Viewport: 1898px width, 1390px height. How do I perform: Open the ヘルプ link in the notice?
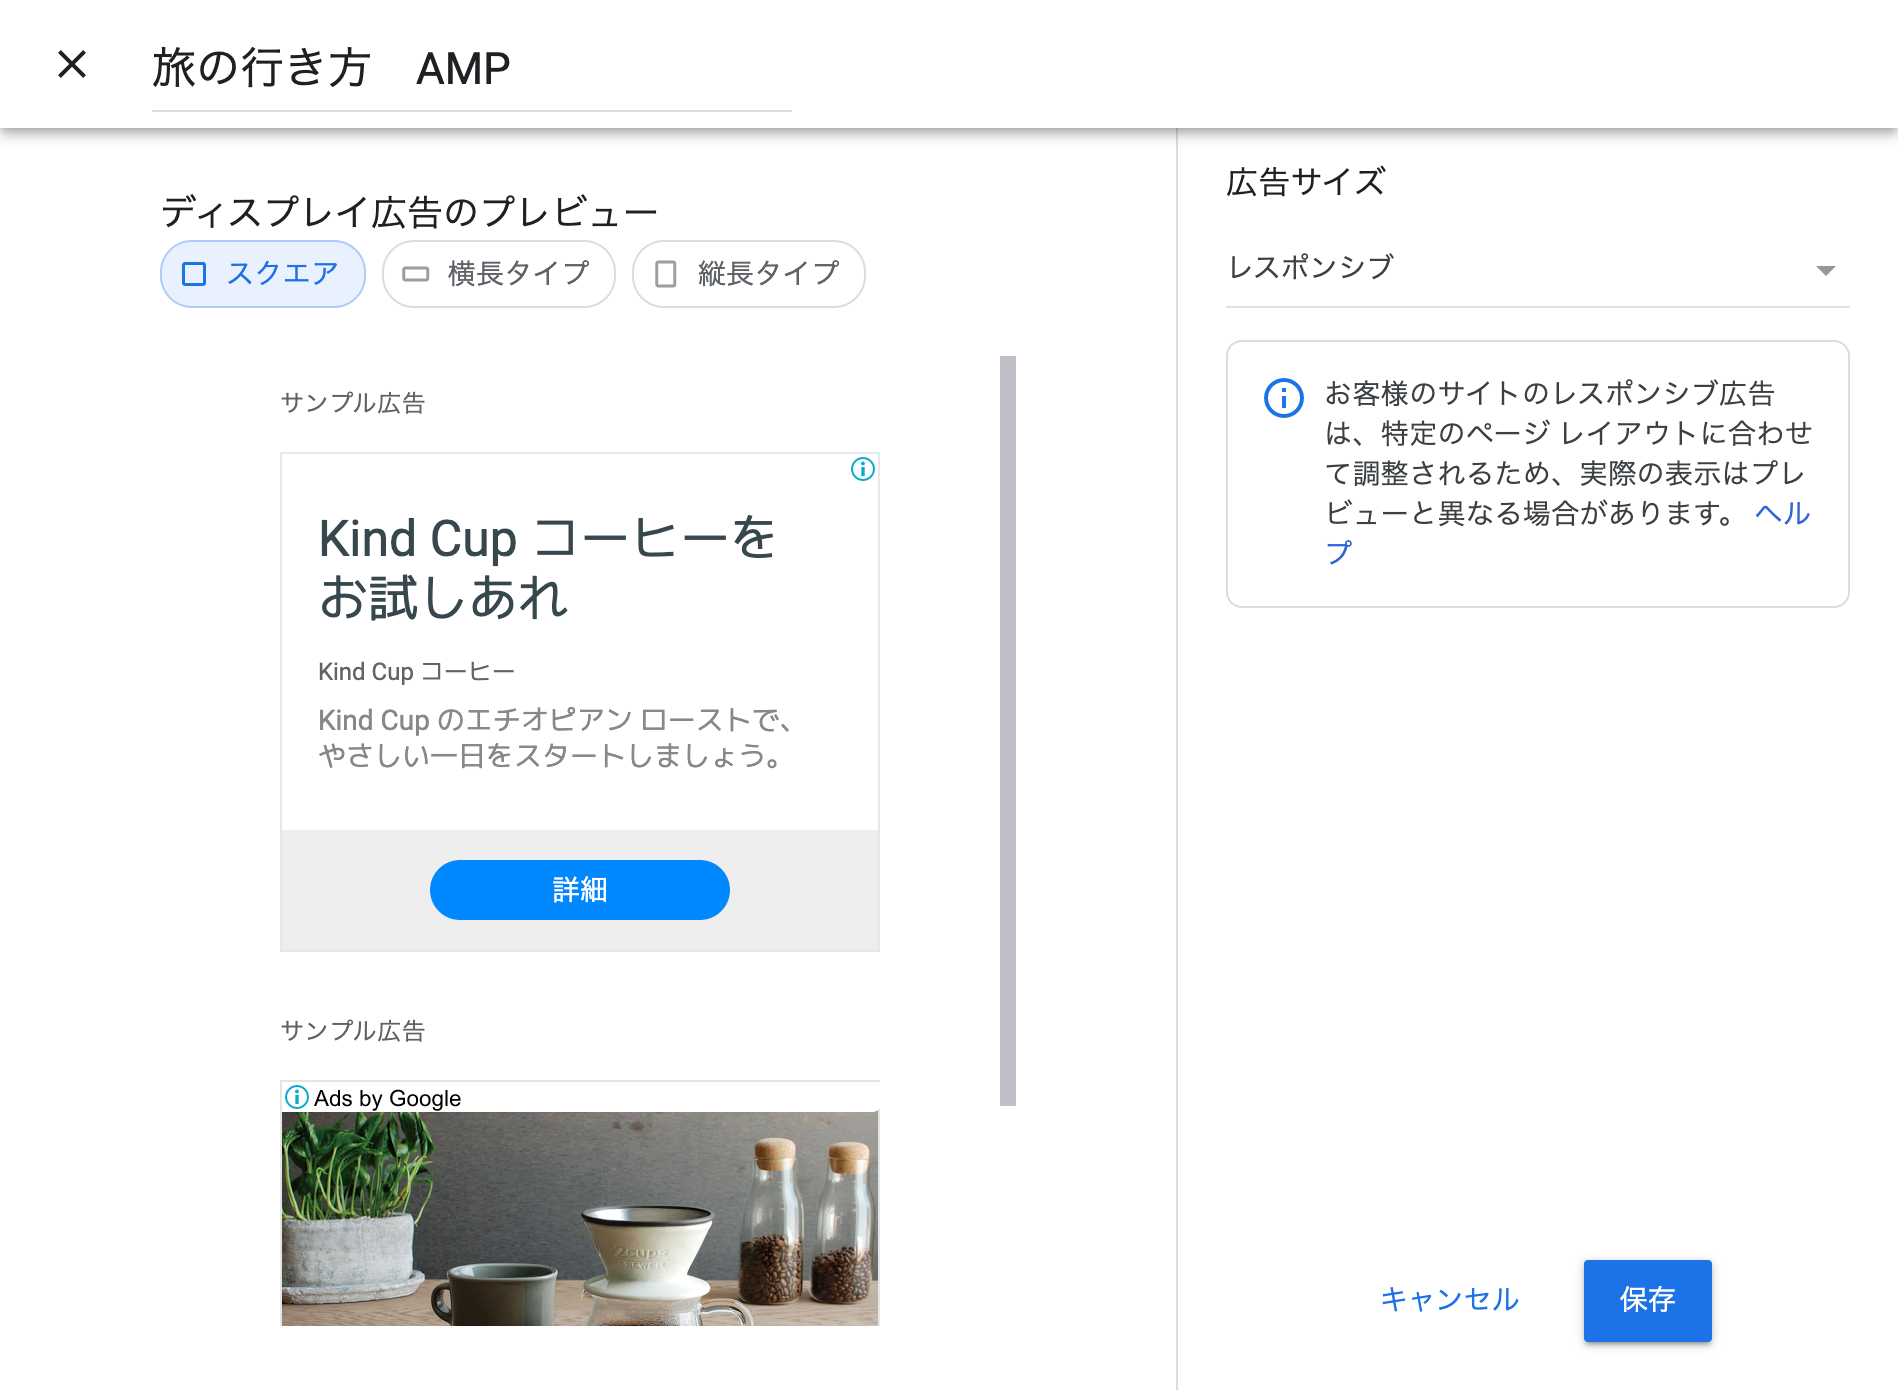(1782, 514)
